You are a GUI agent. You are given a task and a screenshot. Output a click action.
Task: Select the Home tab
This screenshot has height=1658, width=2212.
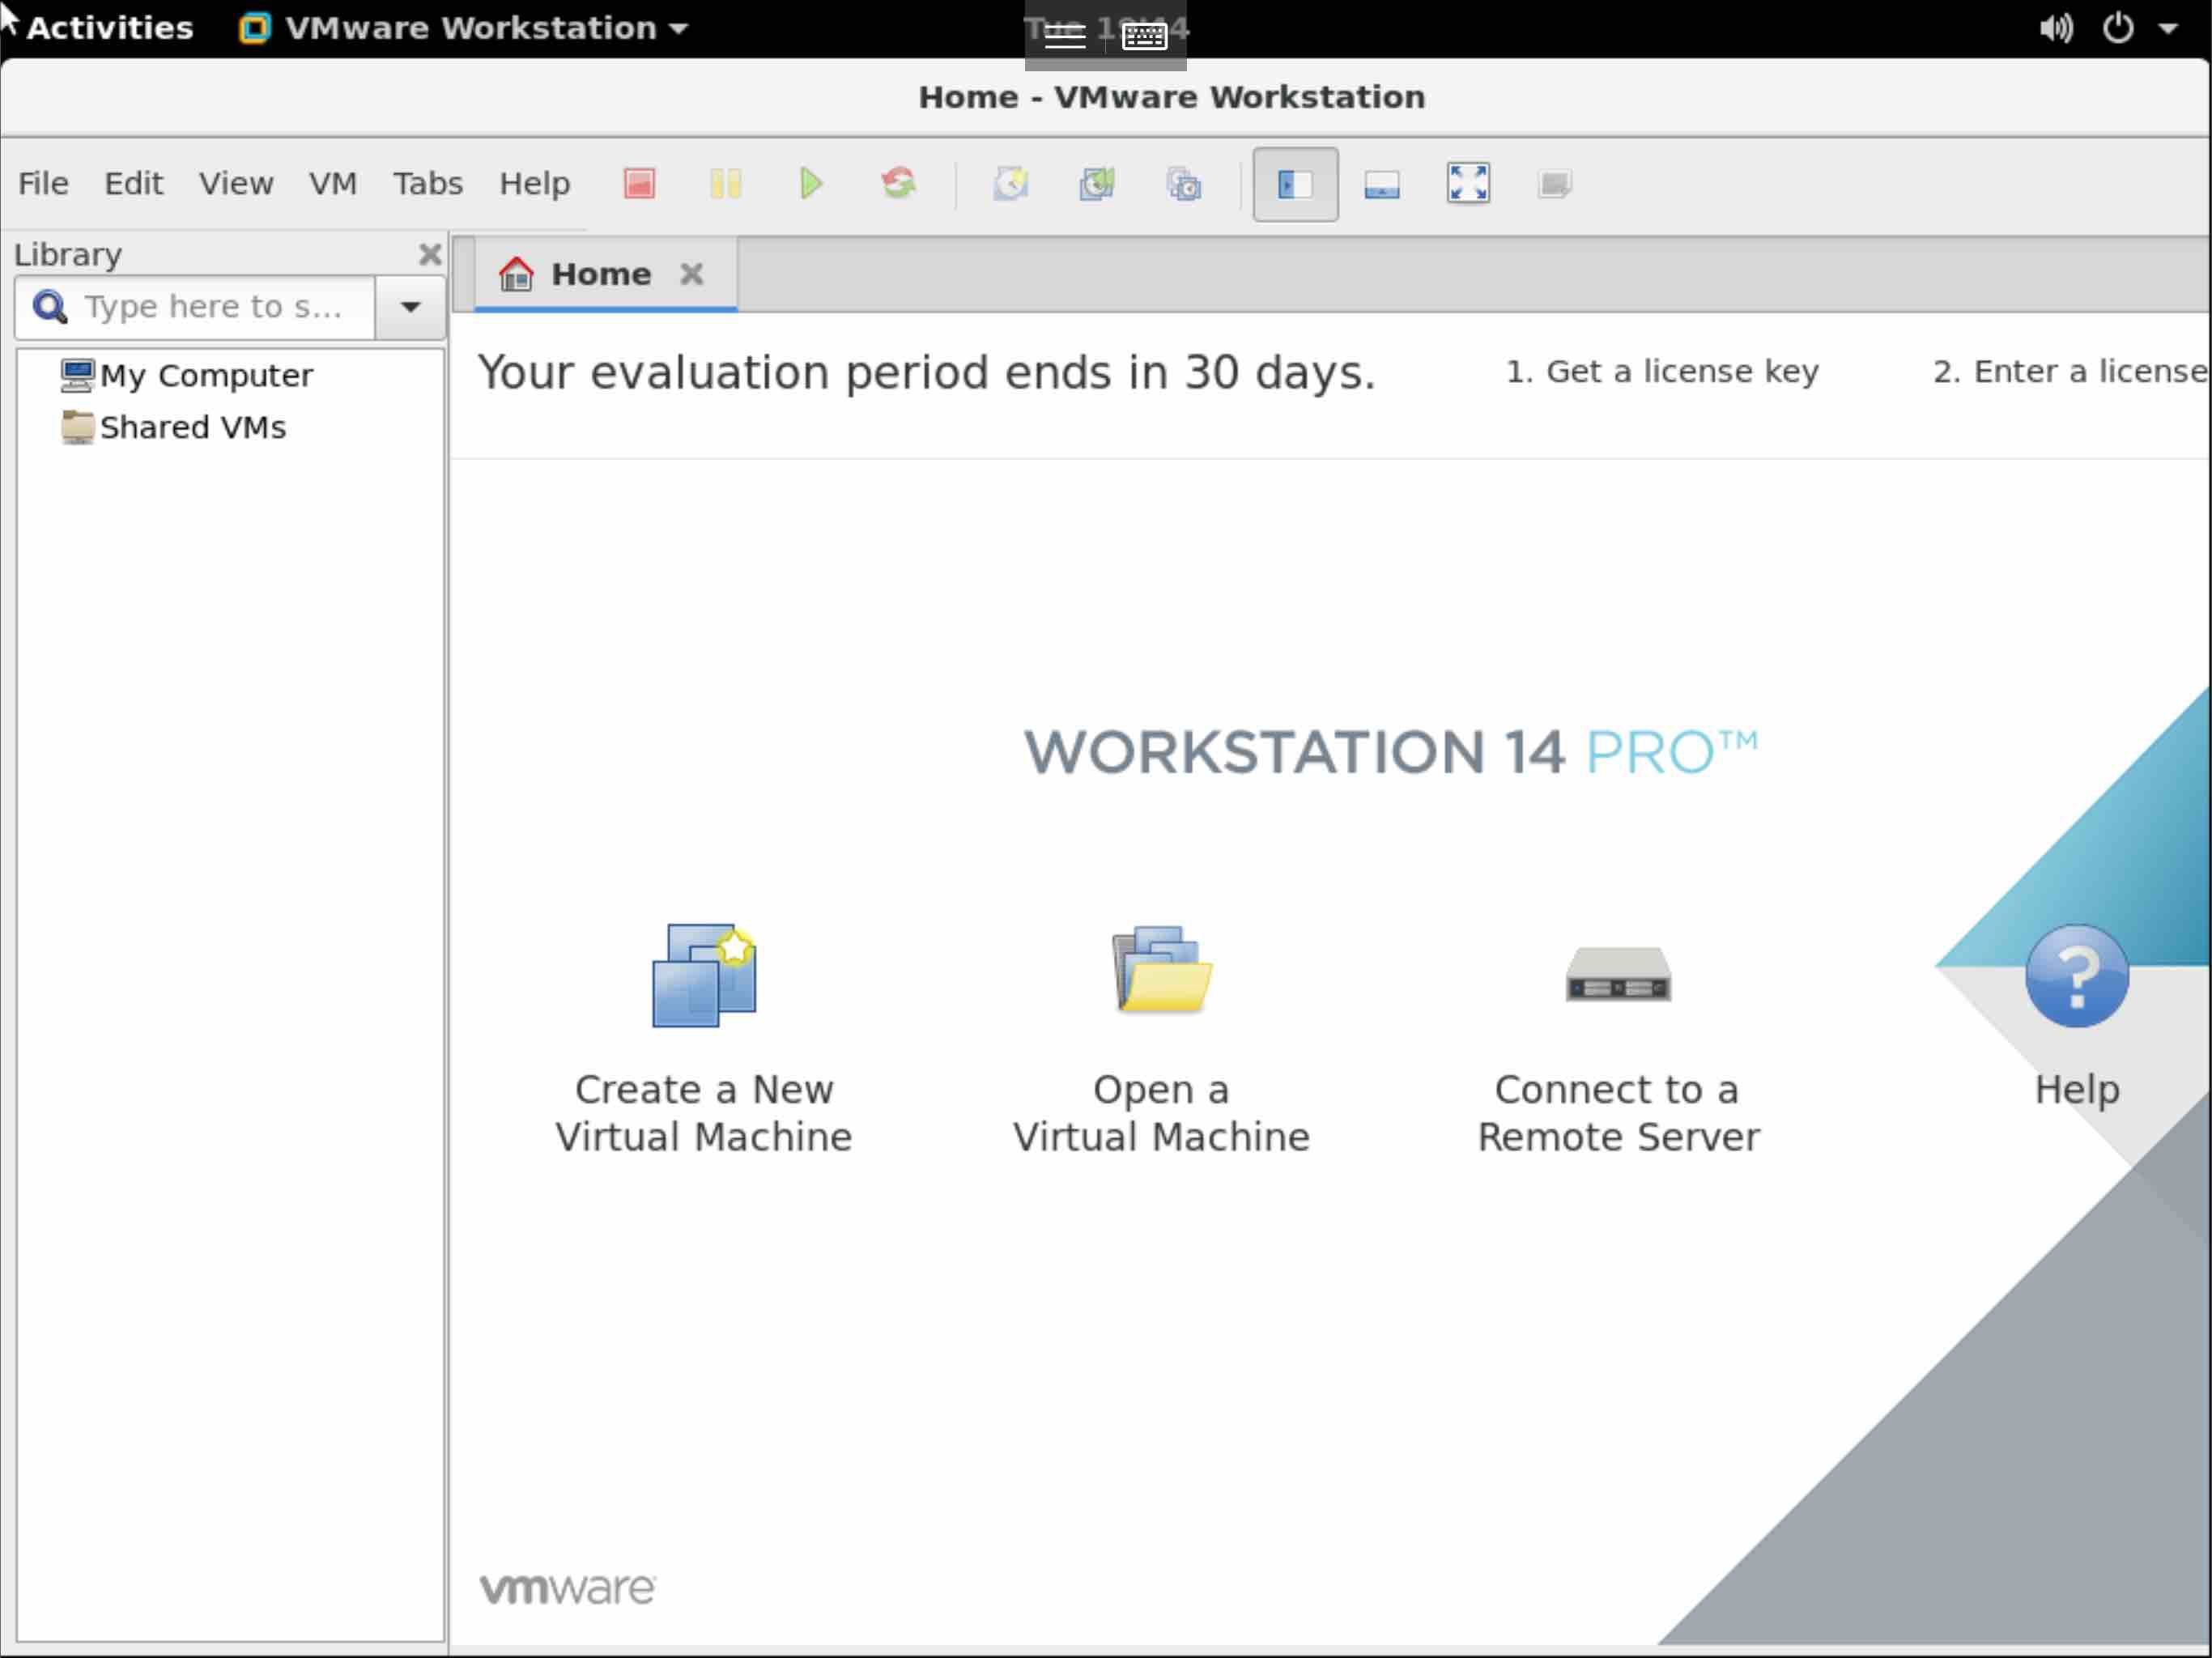point(599,274)
